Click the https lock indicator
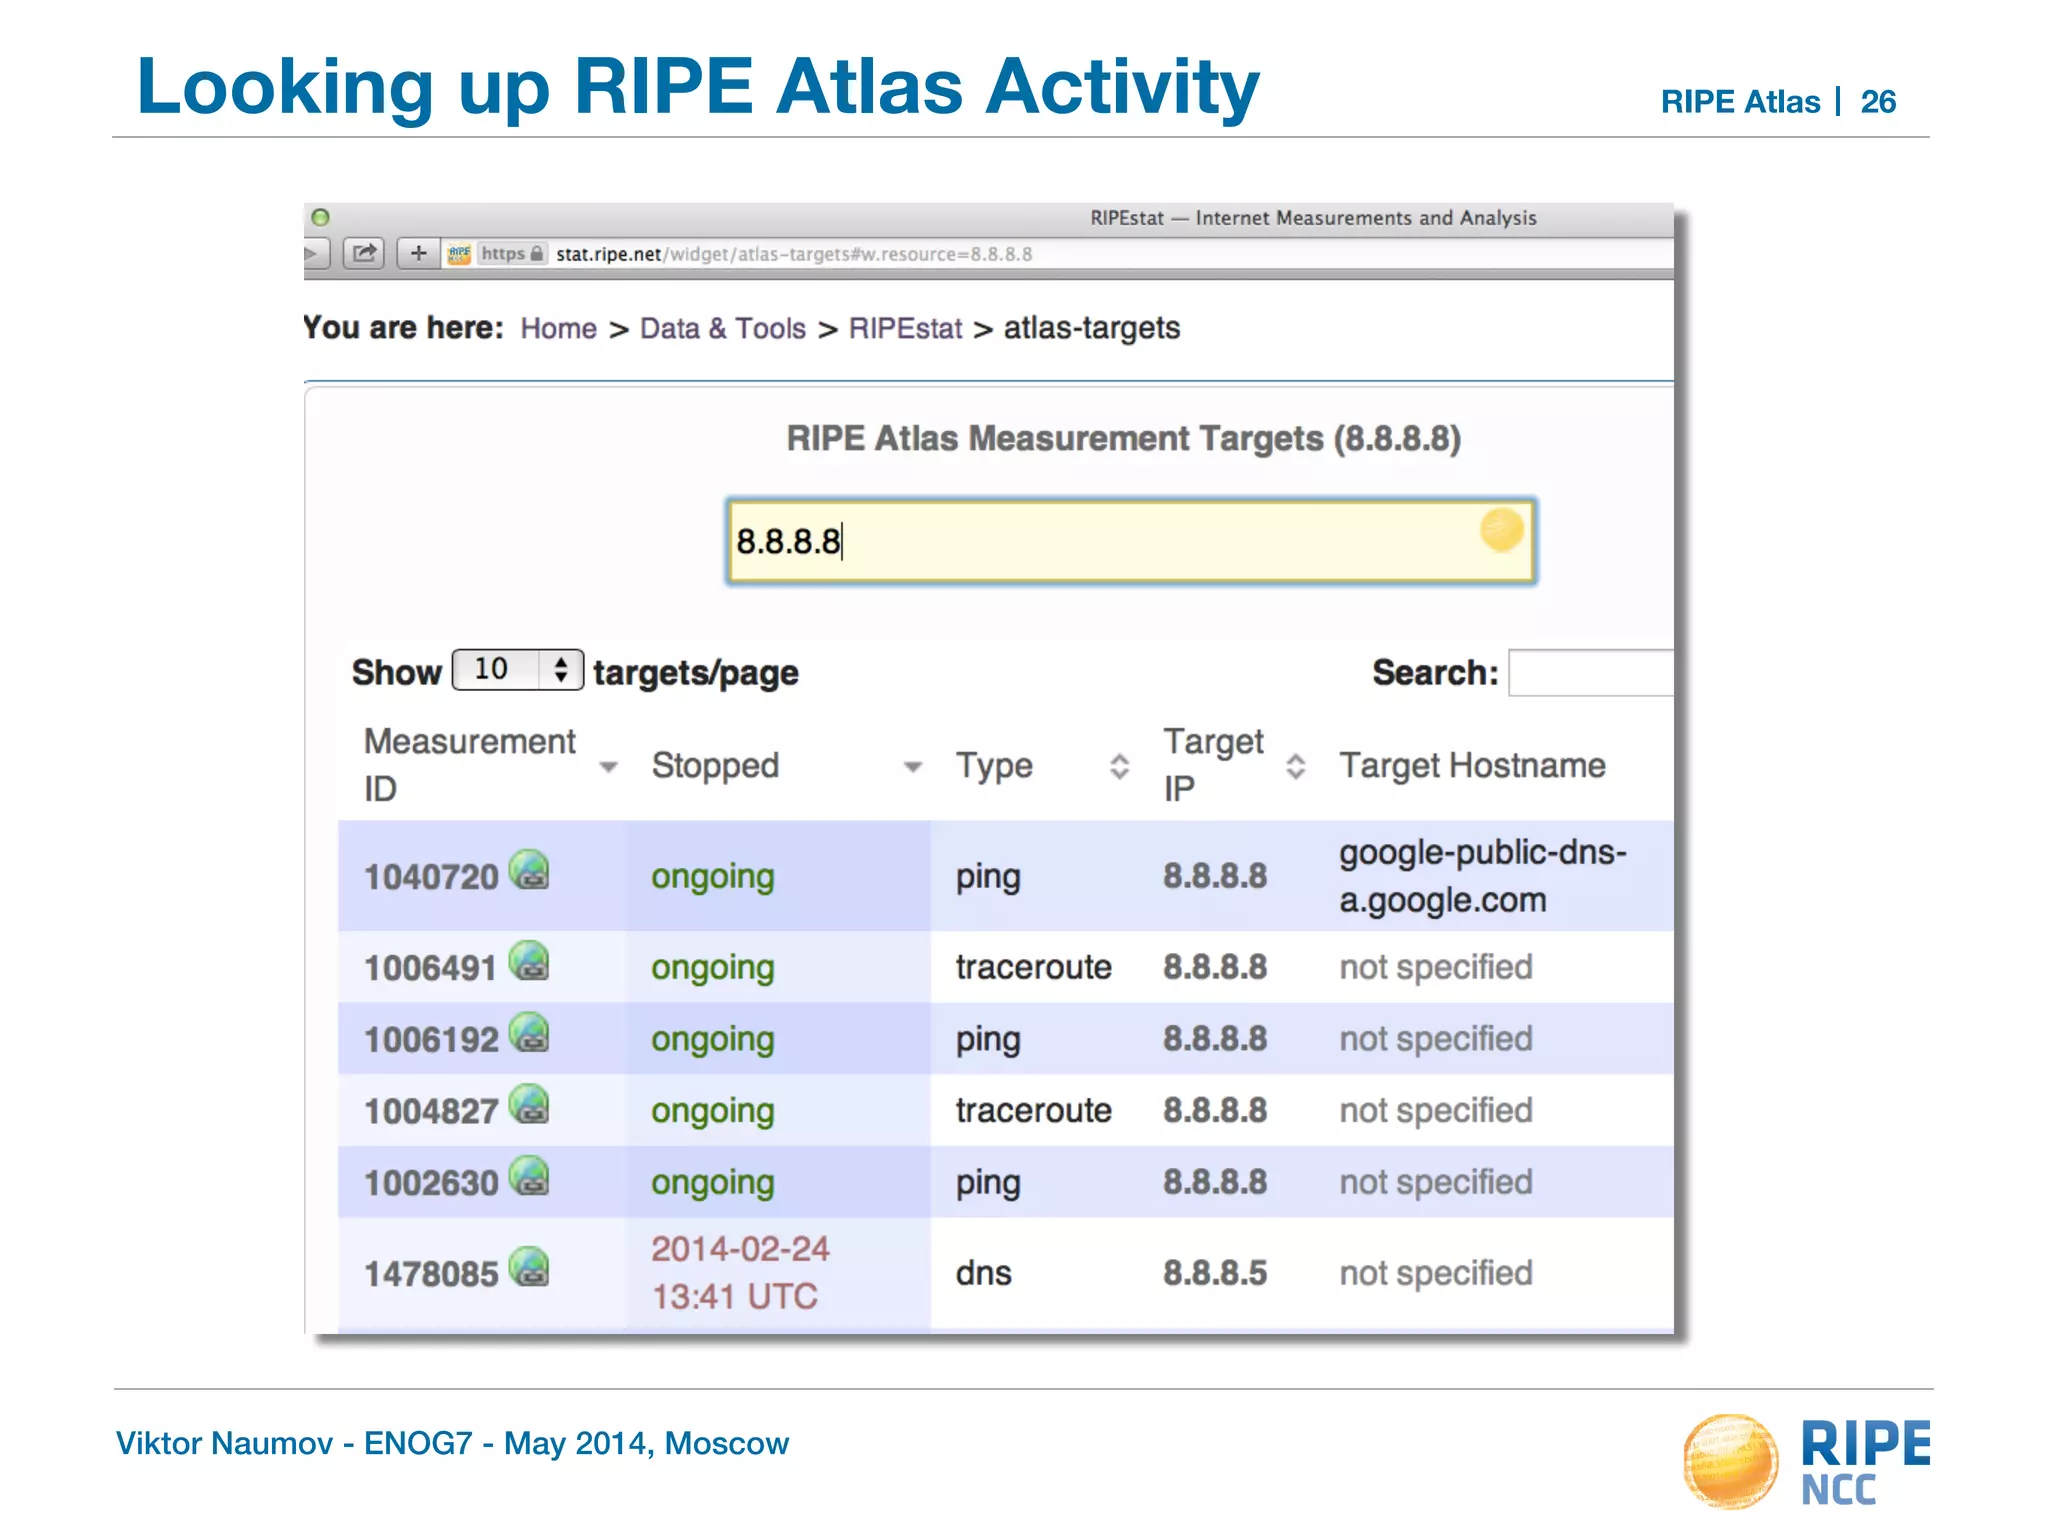The height and width of the screenshot is (1536, 2048). pos(512,254)
